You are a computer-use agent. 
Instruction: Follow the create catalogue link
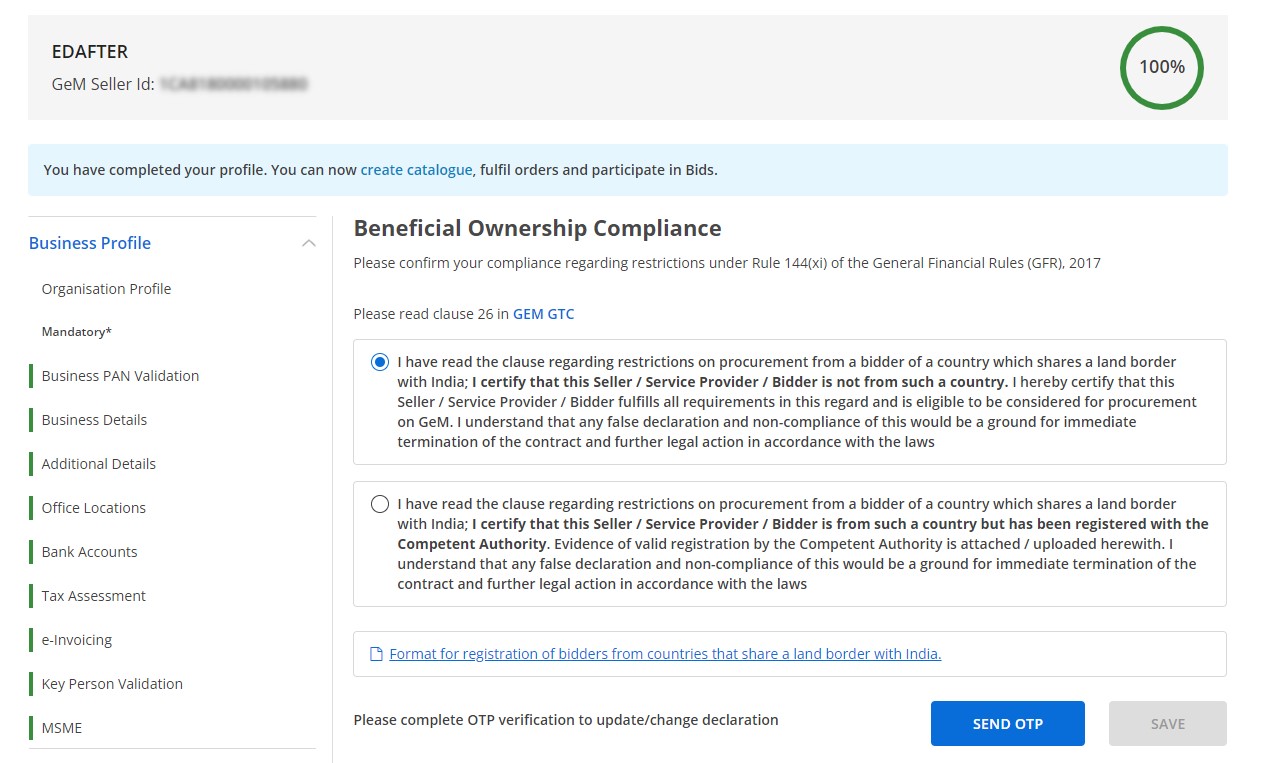[416, 170]
